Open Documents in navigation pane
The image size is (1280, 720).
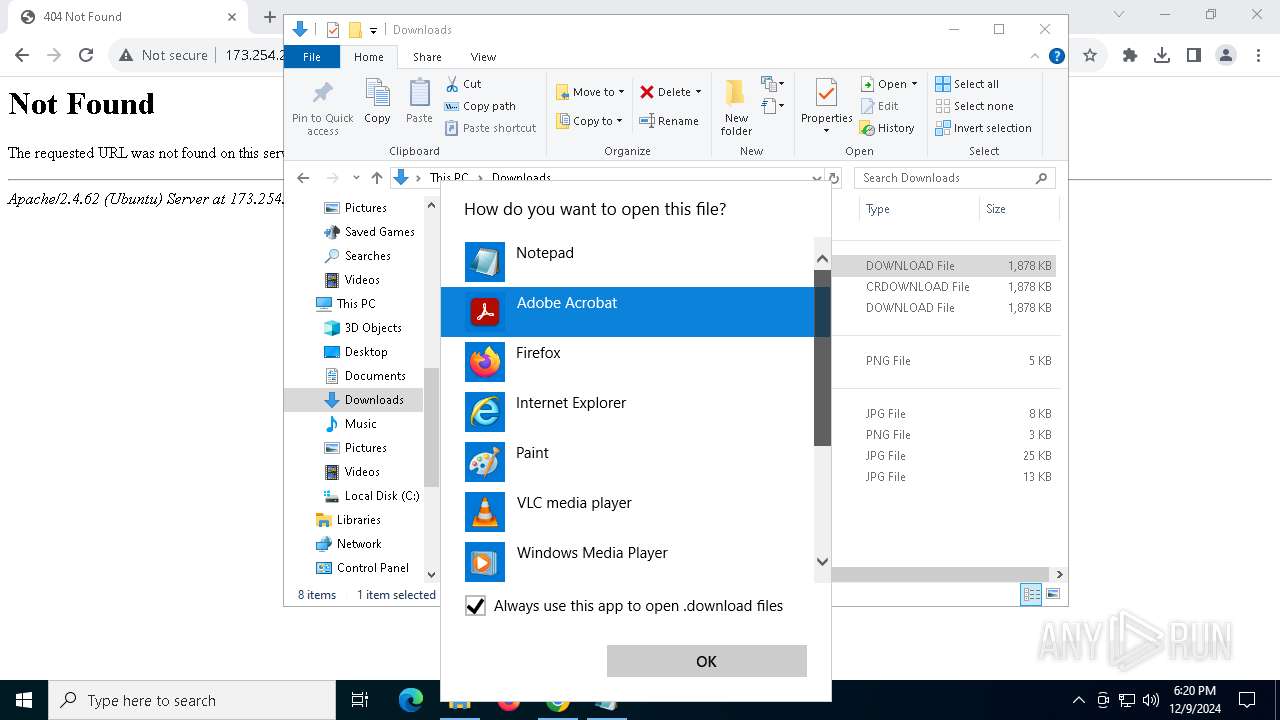click(365, 376)
